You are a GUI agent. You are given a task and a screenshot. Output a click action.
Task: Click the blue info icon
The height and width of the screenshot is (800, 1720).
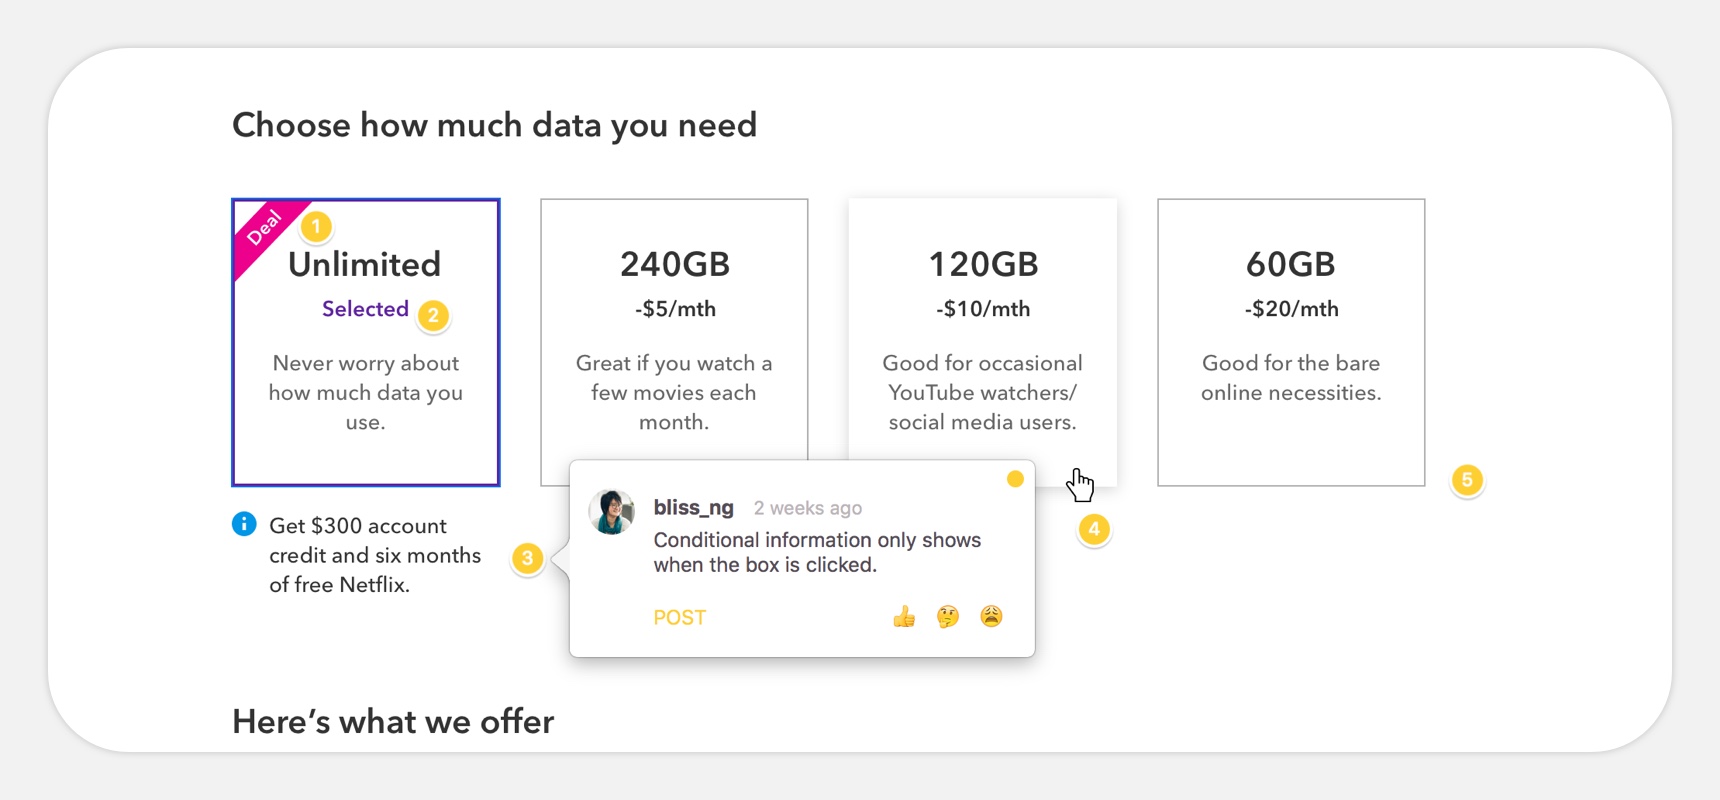click(244, 524)
